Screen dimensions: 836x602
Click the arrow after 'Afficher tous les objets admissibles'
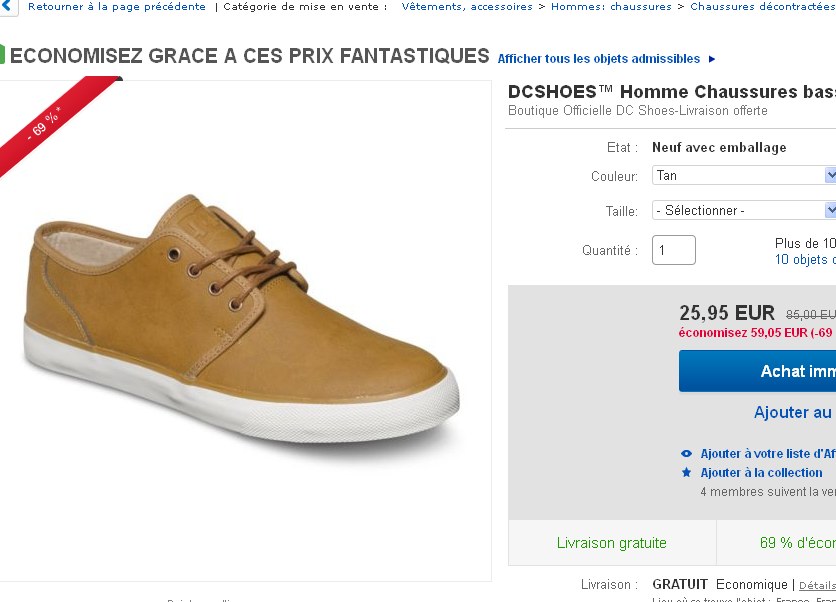tap(712, 59)
